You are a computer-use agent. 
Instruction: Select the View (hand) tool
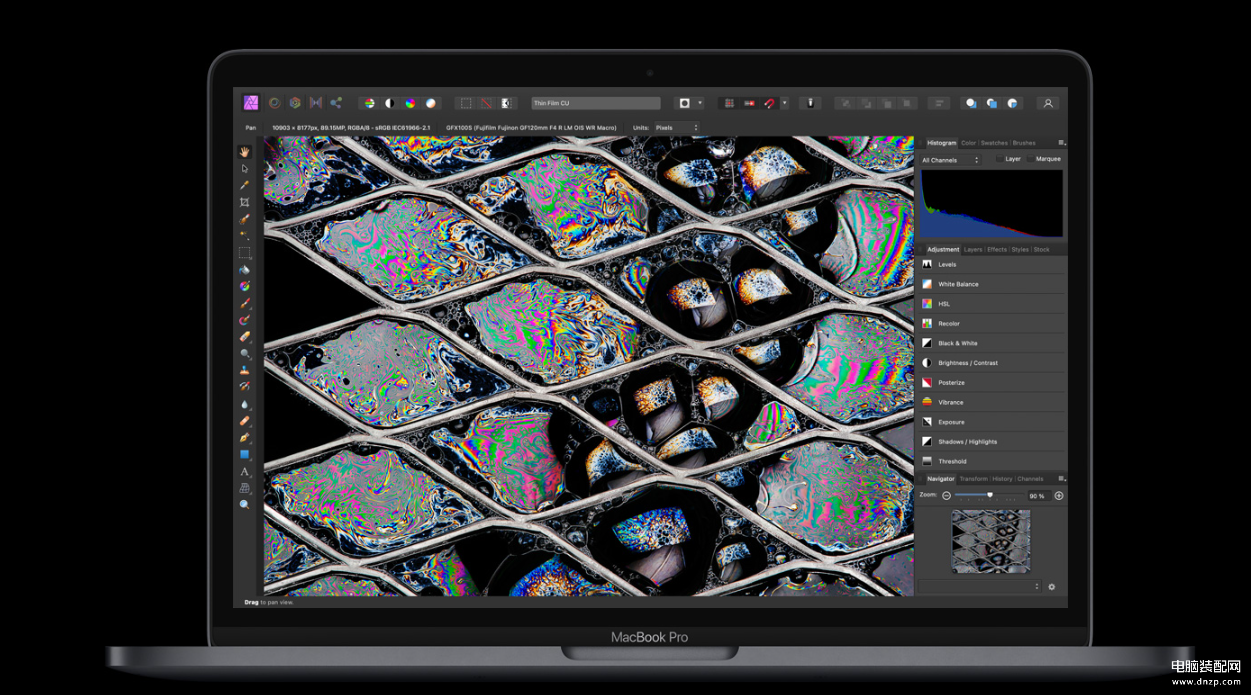coord(244,152)
